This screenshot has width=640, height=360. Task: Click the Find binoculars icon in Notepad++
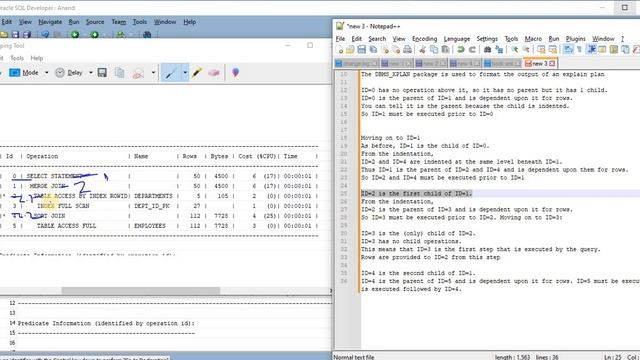[487, 50]
